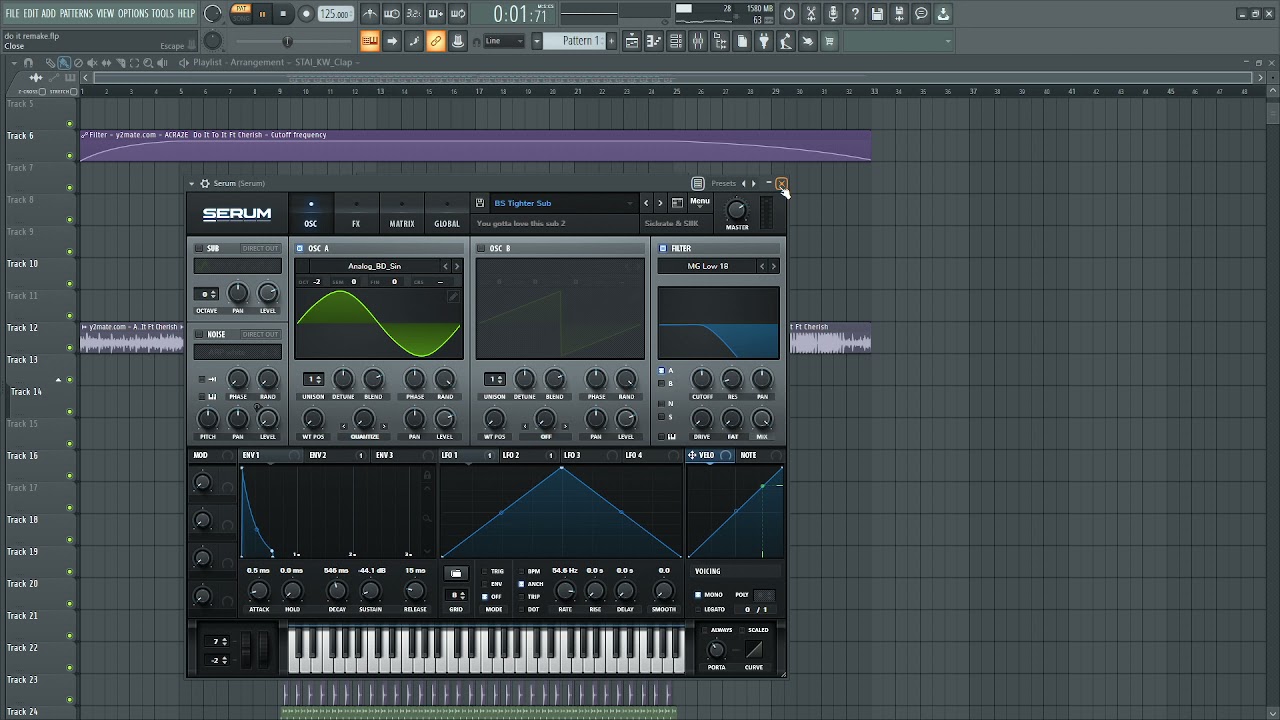Screen dimensions: 1280x720
Task: Toggle the MONO voicing checkbox
Action: 698,595
